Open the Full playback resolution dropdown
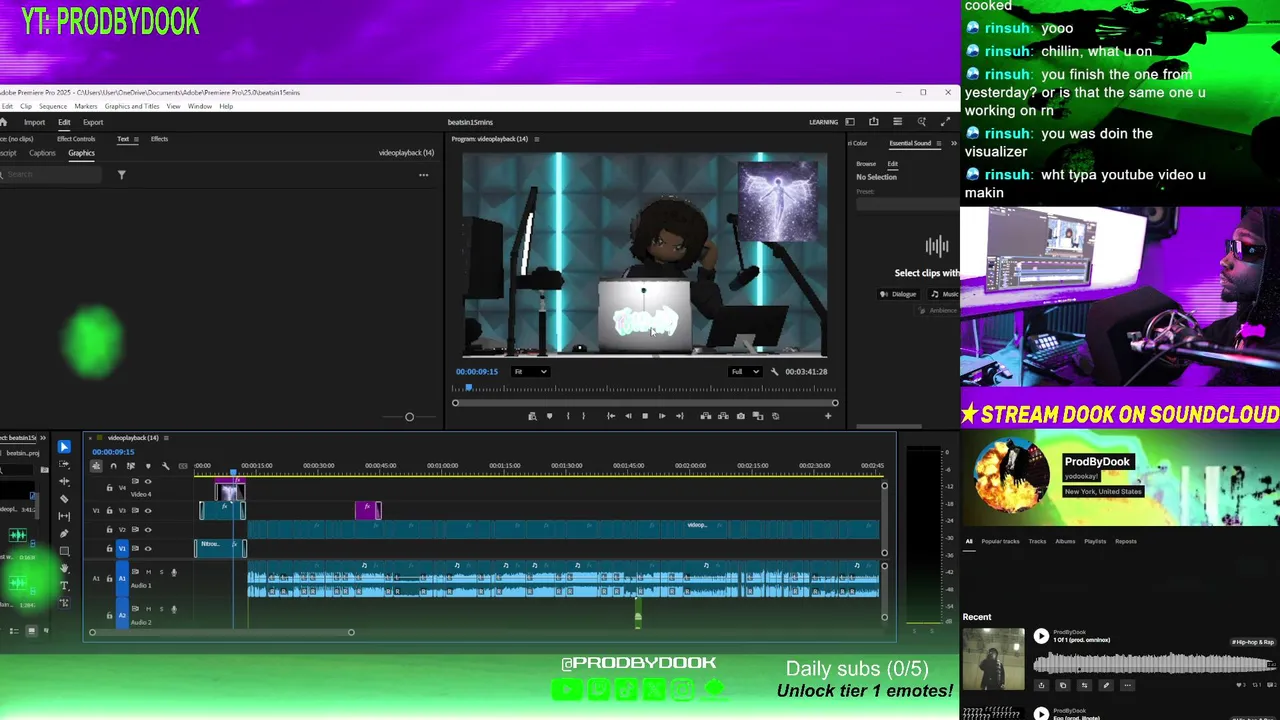This screenshot has height=720, width=1280. click(x=745, y=372)
